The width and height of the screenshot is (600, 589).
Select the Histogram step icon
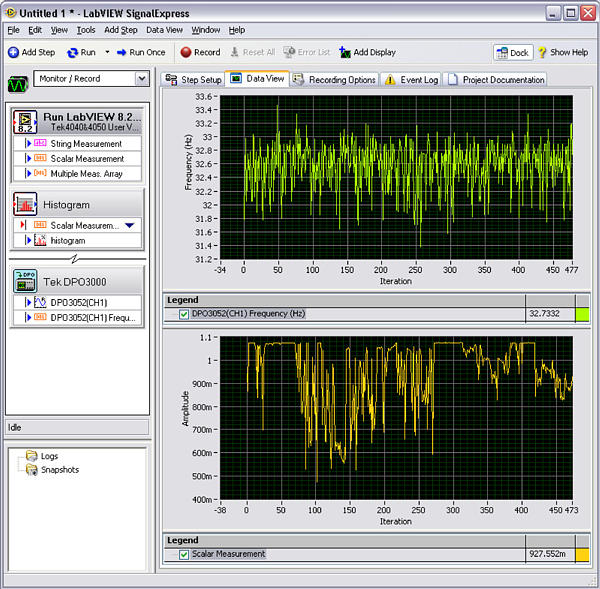(x=26, y=204)
